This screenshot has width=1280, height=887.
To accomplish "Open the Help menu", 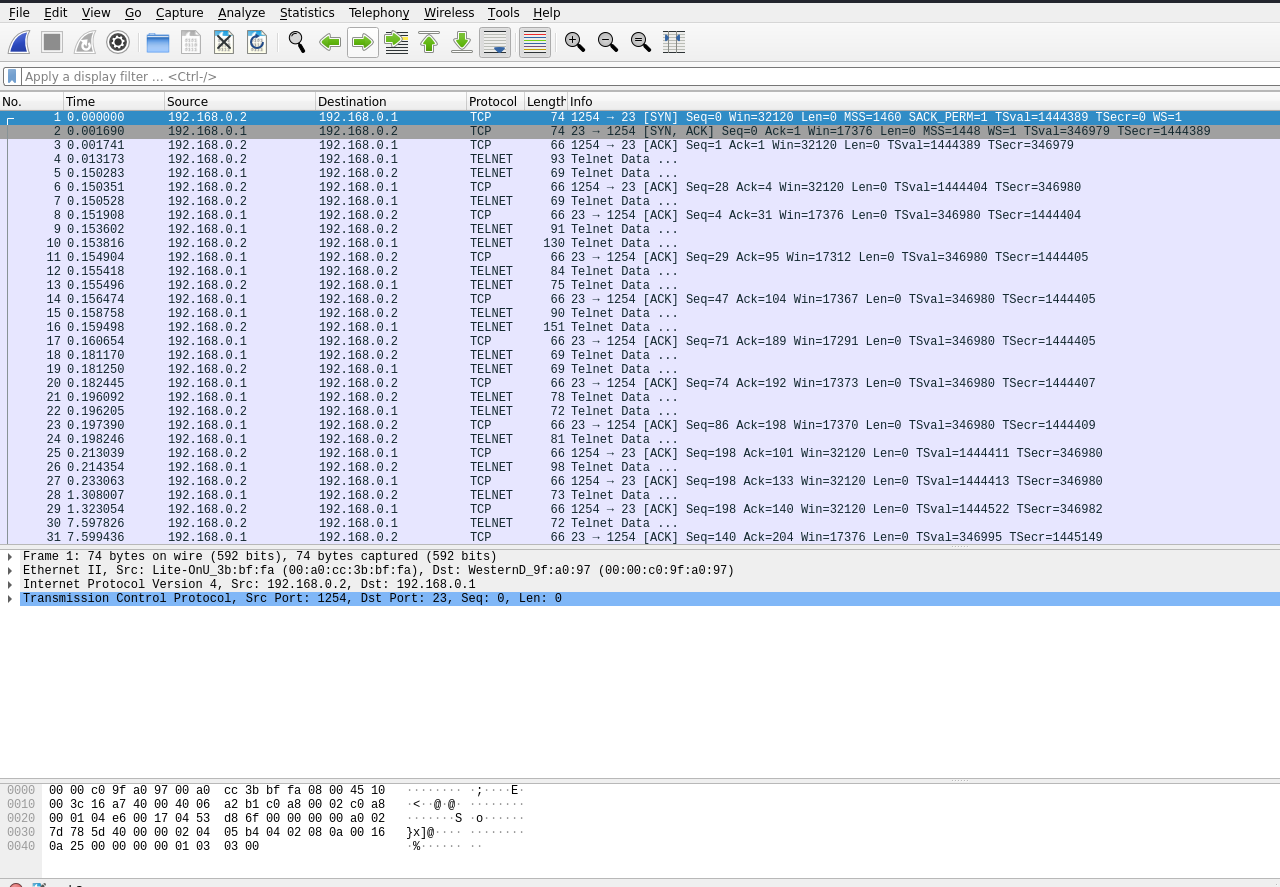I will [x=547, y=12].
